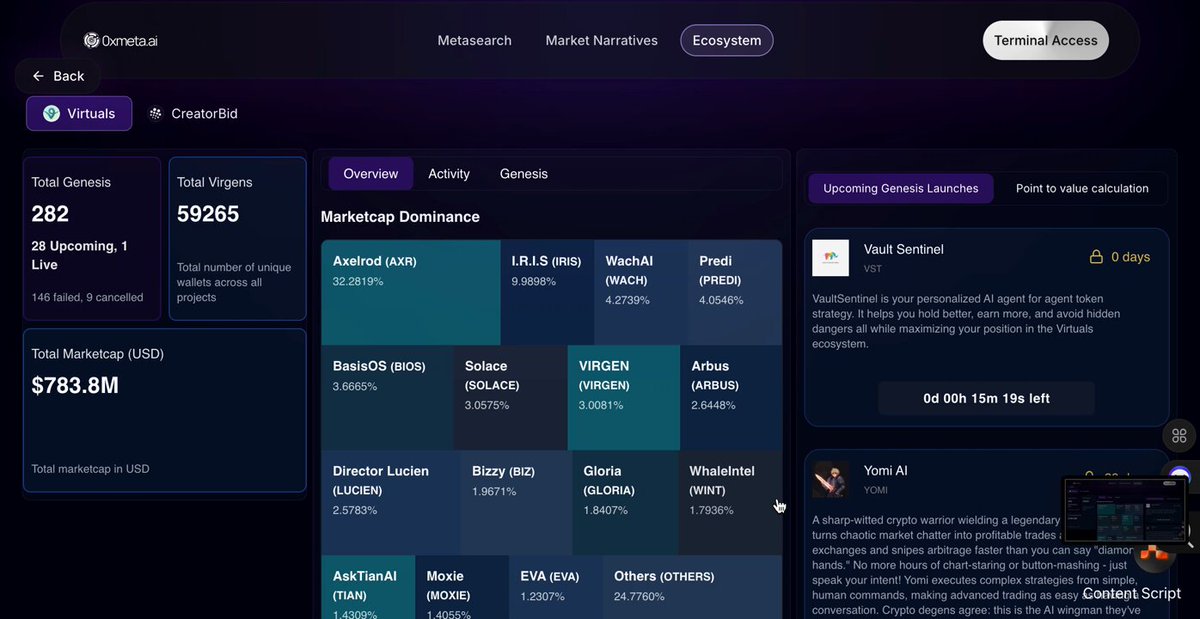
Task: Click the Vault Sentinel project logo
Action: (830, 257)
